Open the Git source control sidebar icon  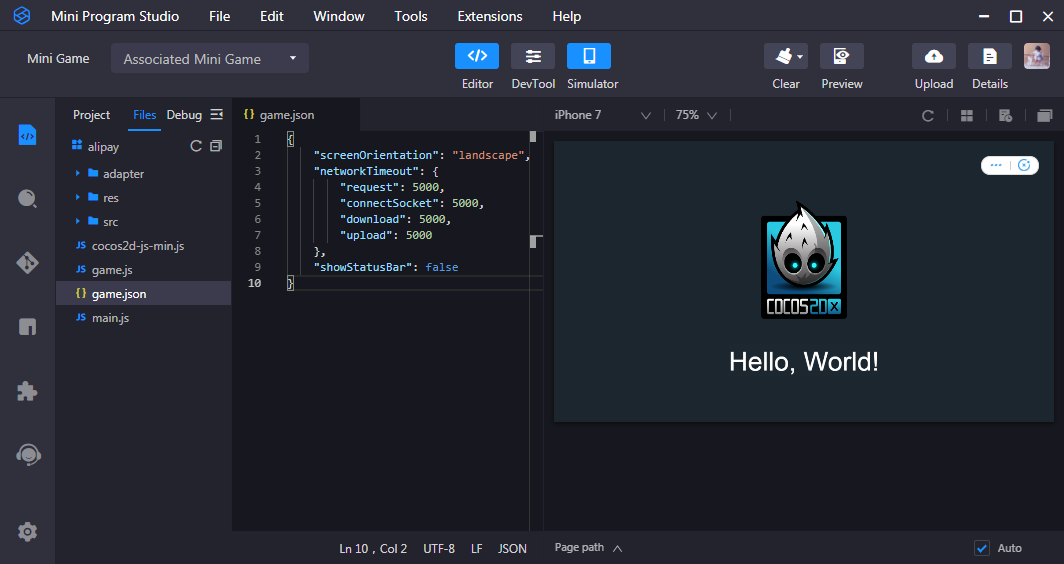pyautogui.click(x=27, y=263)
